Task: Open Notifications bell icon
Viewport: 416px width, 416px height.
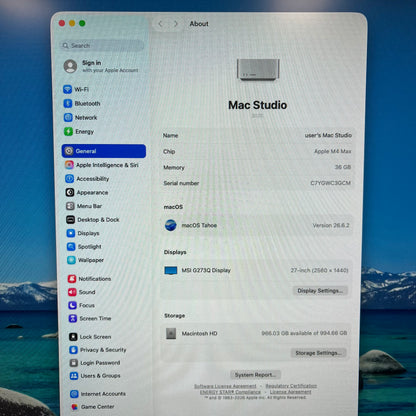Action: click(x=72, y=279)
